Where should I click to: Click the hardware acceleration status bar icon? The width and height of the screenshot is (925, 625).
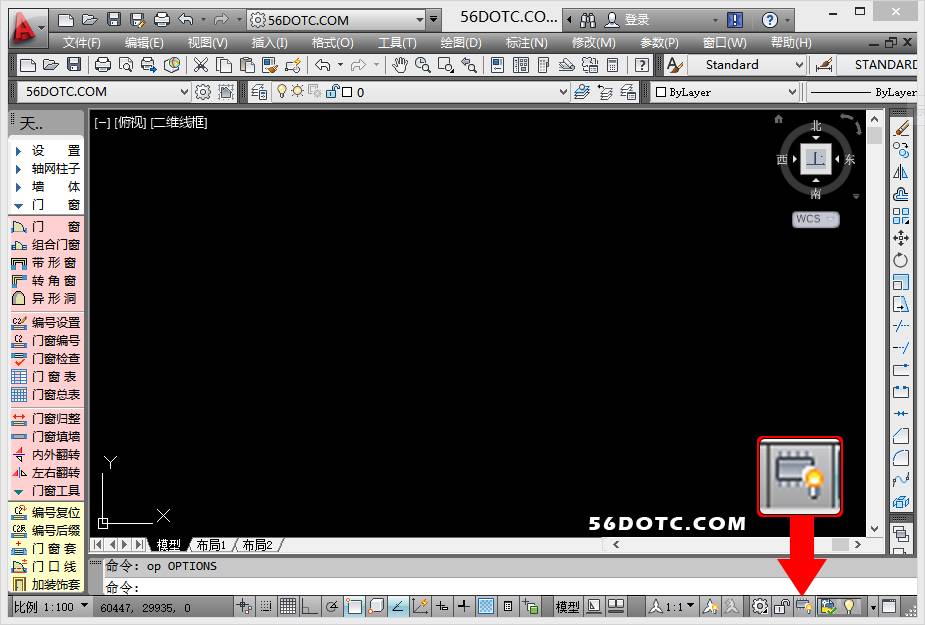pyautogui.click(x=803, y=607)
